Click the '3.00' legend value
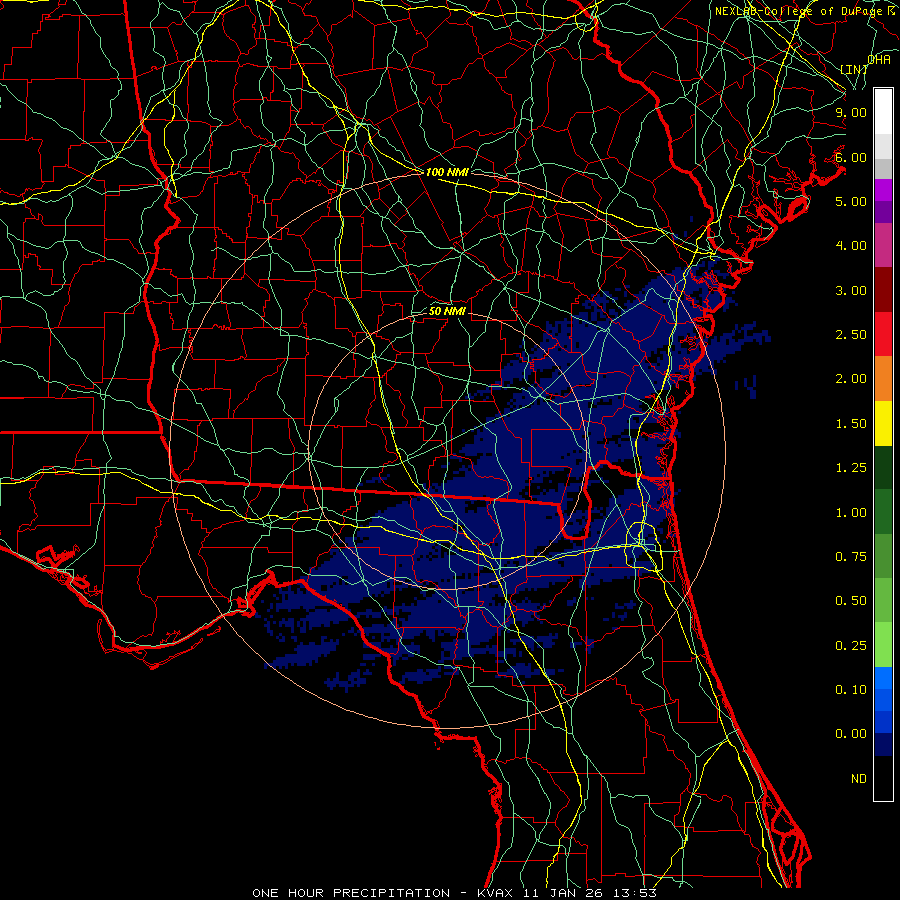 point(851,290)
